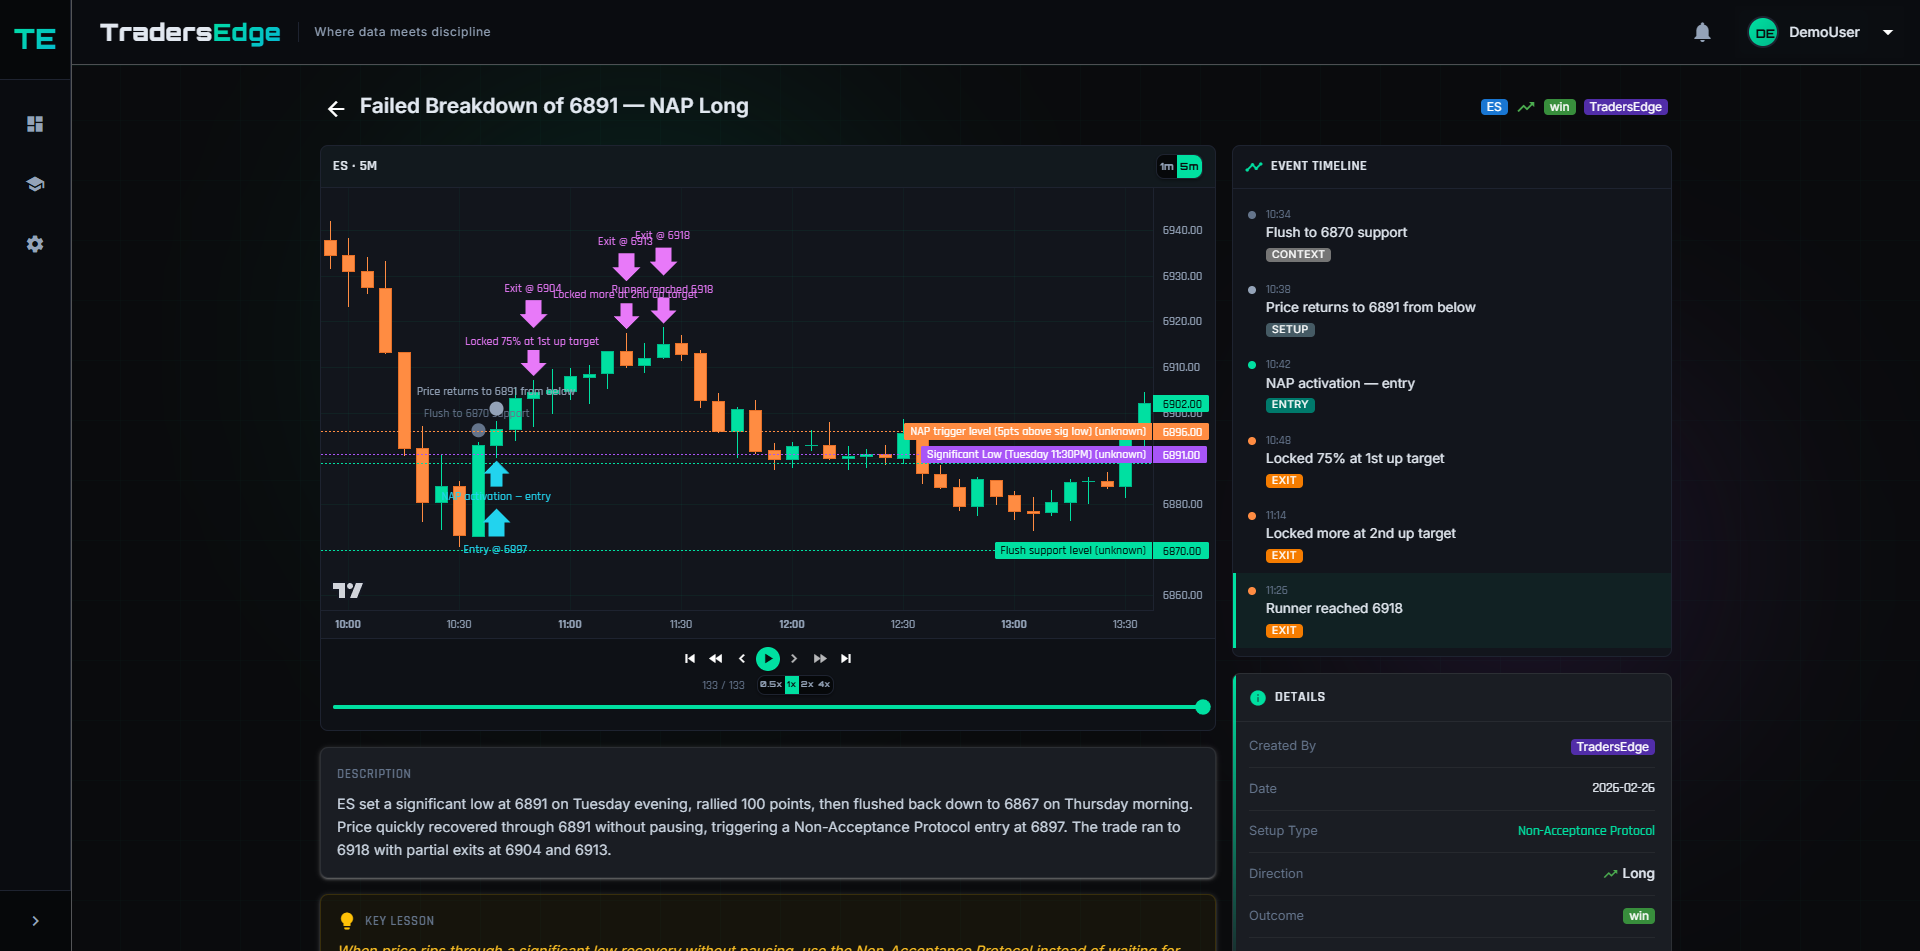Image resolution: width=1920 pixels, height=951 pixels.
Task: Skip to the last replay bar
Action: tap(846, 659)
